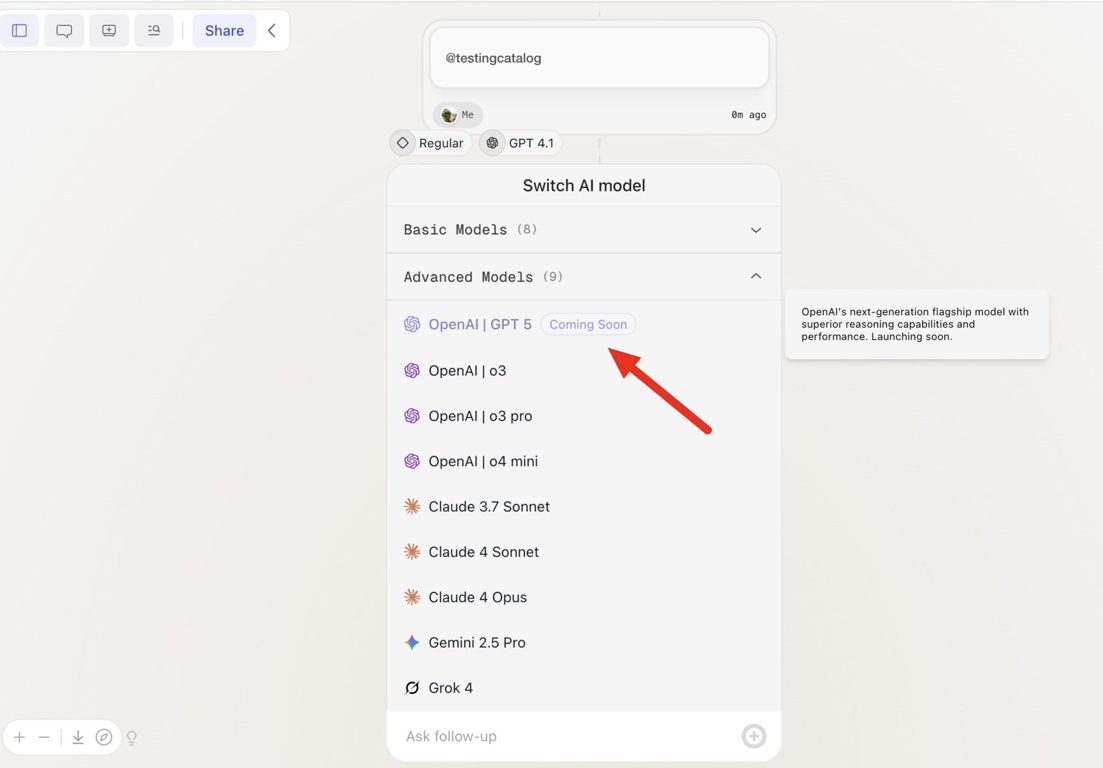Click the Claude 4 Sonnet starburst icon
The image size is (1103, 768).
pyautogui.click(x=412, y=552)
